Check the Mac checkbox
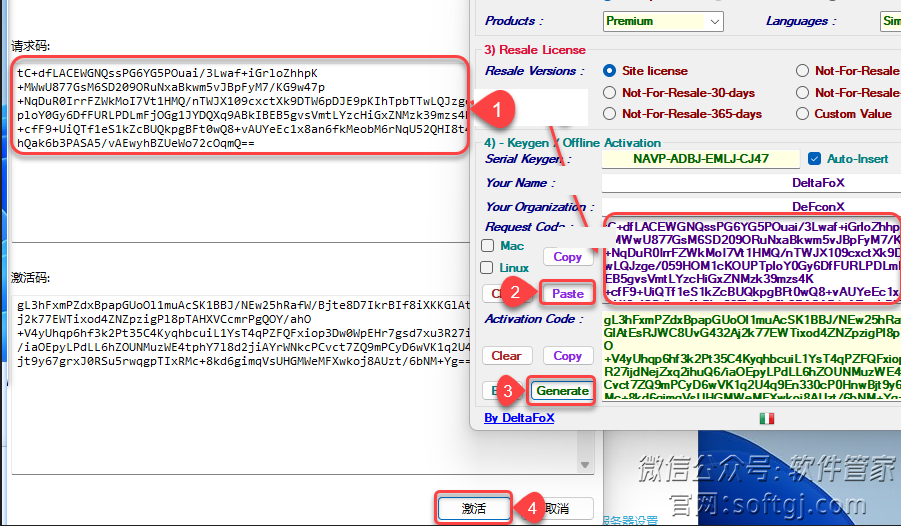 (488, 246)
